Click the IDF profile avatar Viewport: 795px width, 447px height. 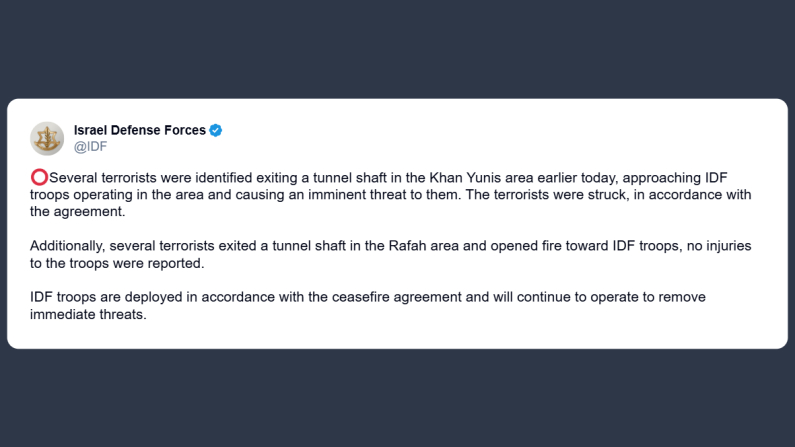coord(47,138)
